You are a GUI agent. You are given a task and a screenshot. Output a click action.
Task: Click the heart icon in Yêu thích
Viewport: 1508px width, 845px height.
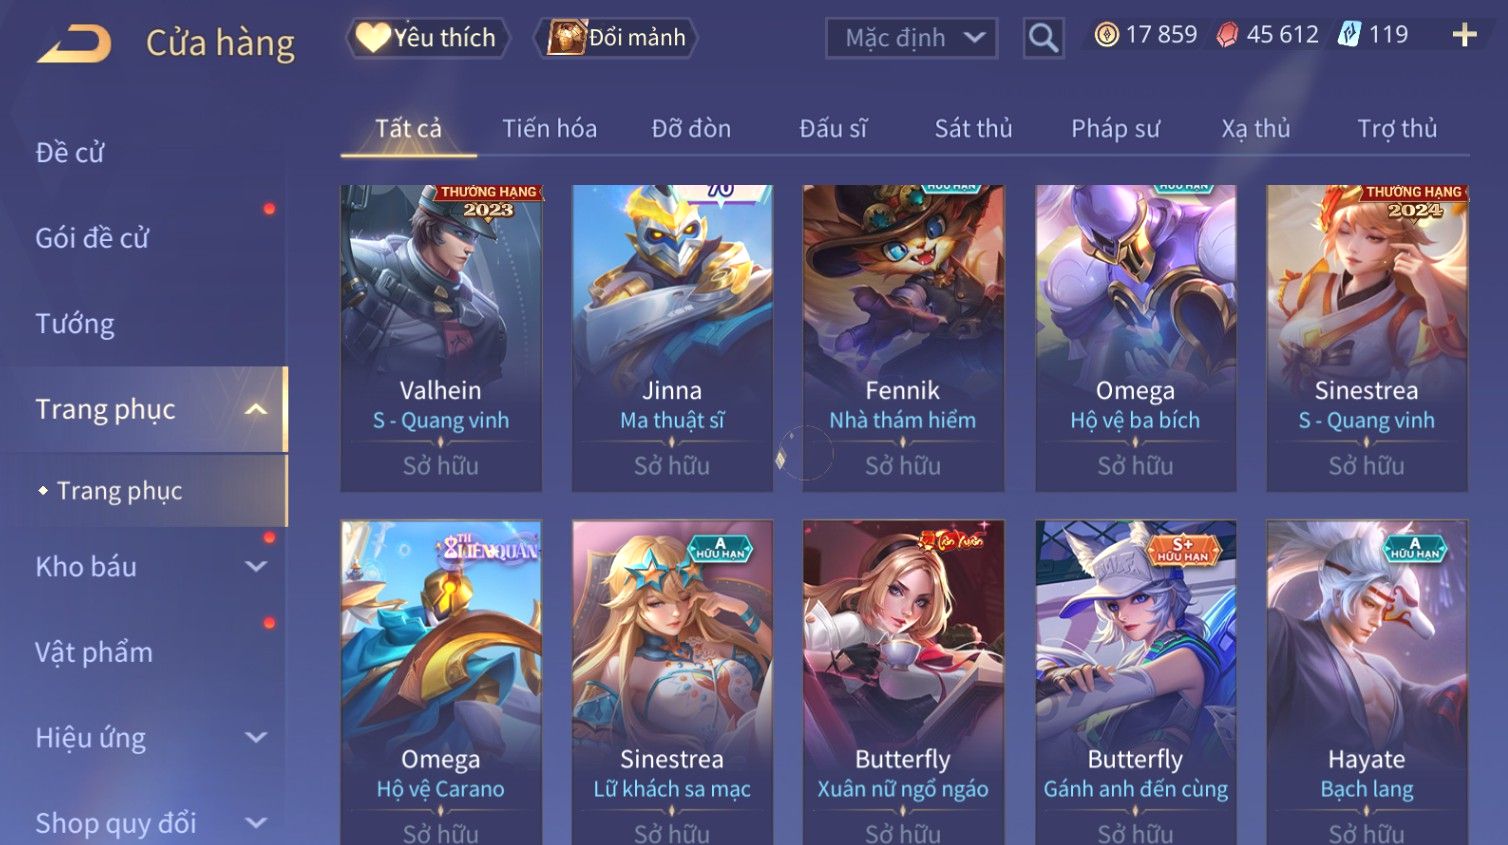tap(372, 38)
